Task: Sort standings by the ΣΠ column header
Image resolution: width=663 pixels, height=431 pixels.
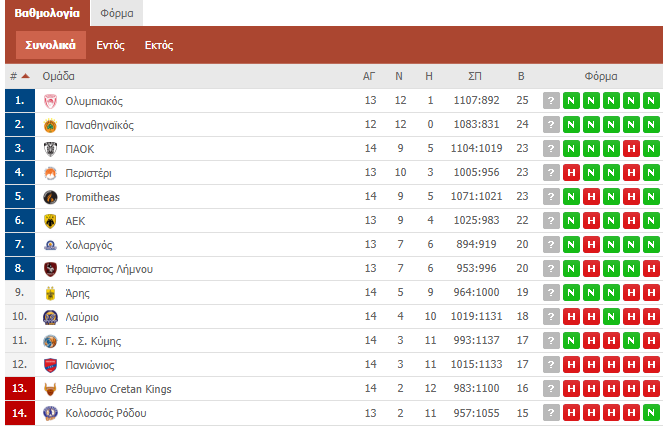Action: (475, 76)
